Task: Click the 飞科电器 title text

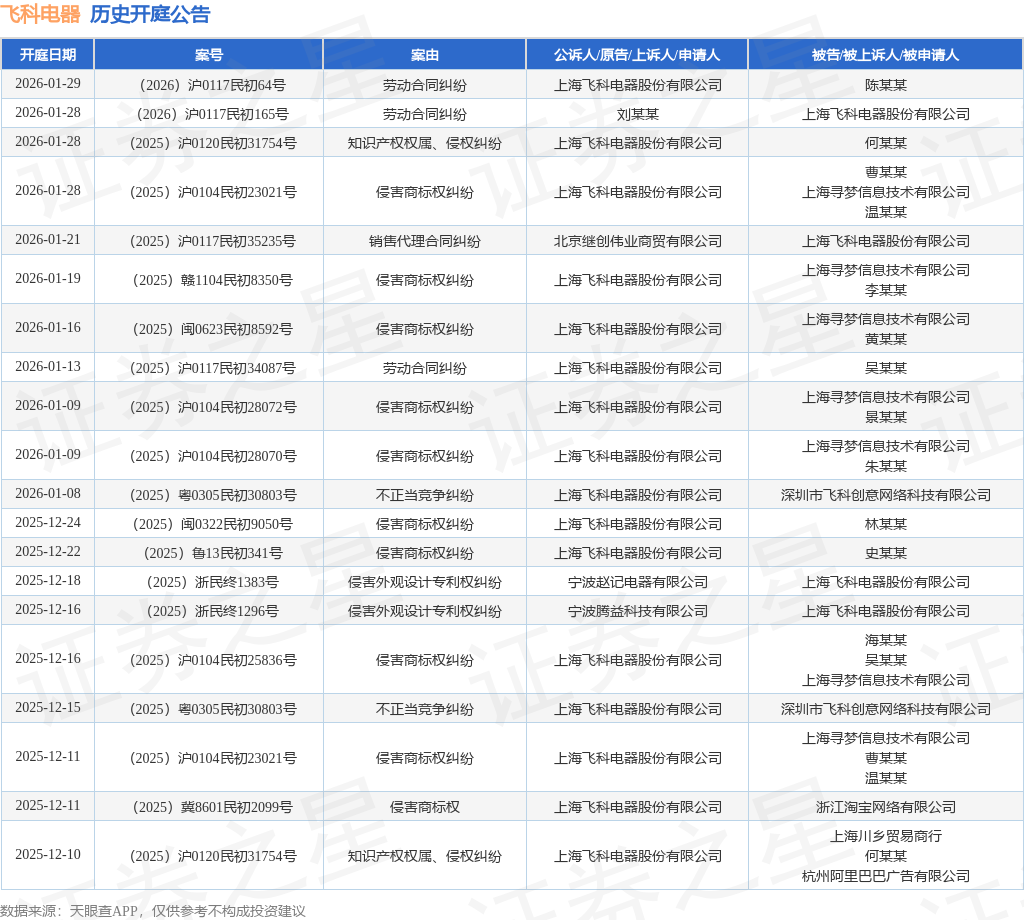Action: point(40,14)
